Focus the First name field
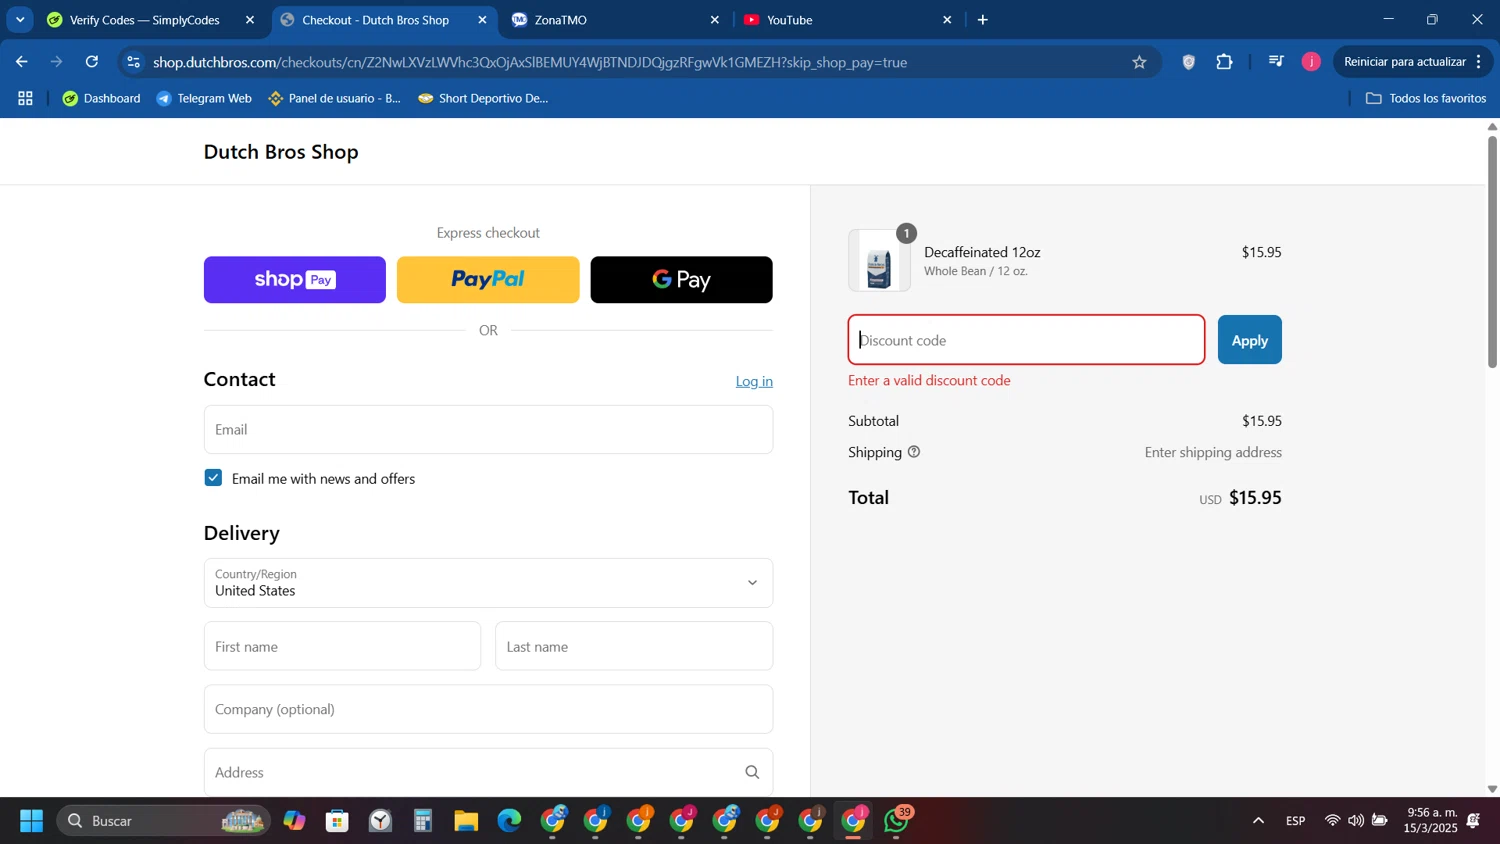The width and height of the screenshot is (1500, 844). pos(342,646)
